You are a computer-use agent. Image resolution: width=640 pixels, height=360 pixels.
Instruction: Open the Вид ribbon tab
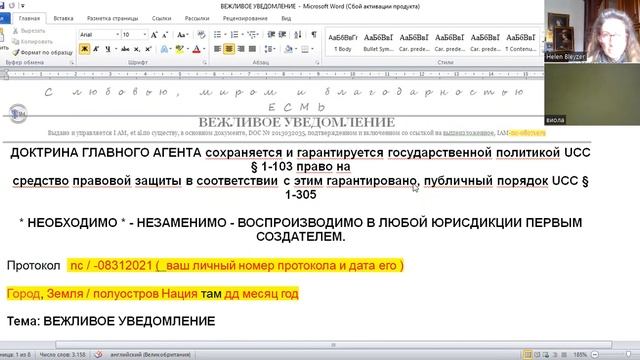pos(286,18)
